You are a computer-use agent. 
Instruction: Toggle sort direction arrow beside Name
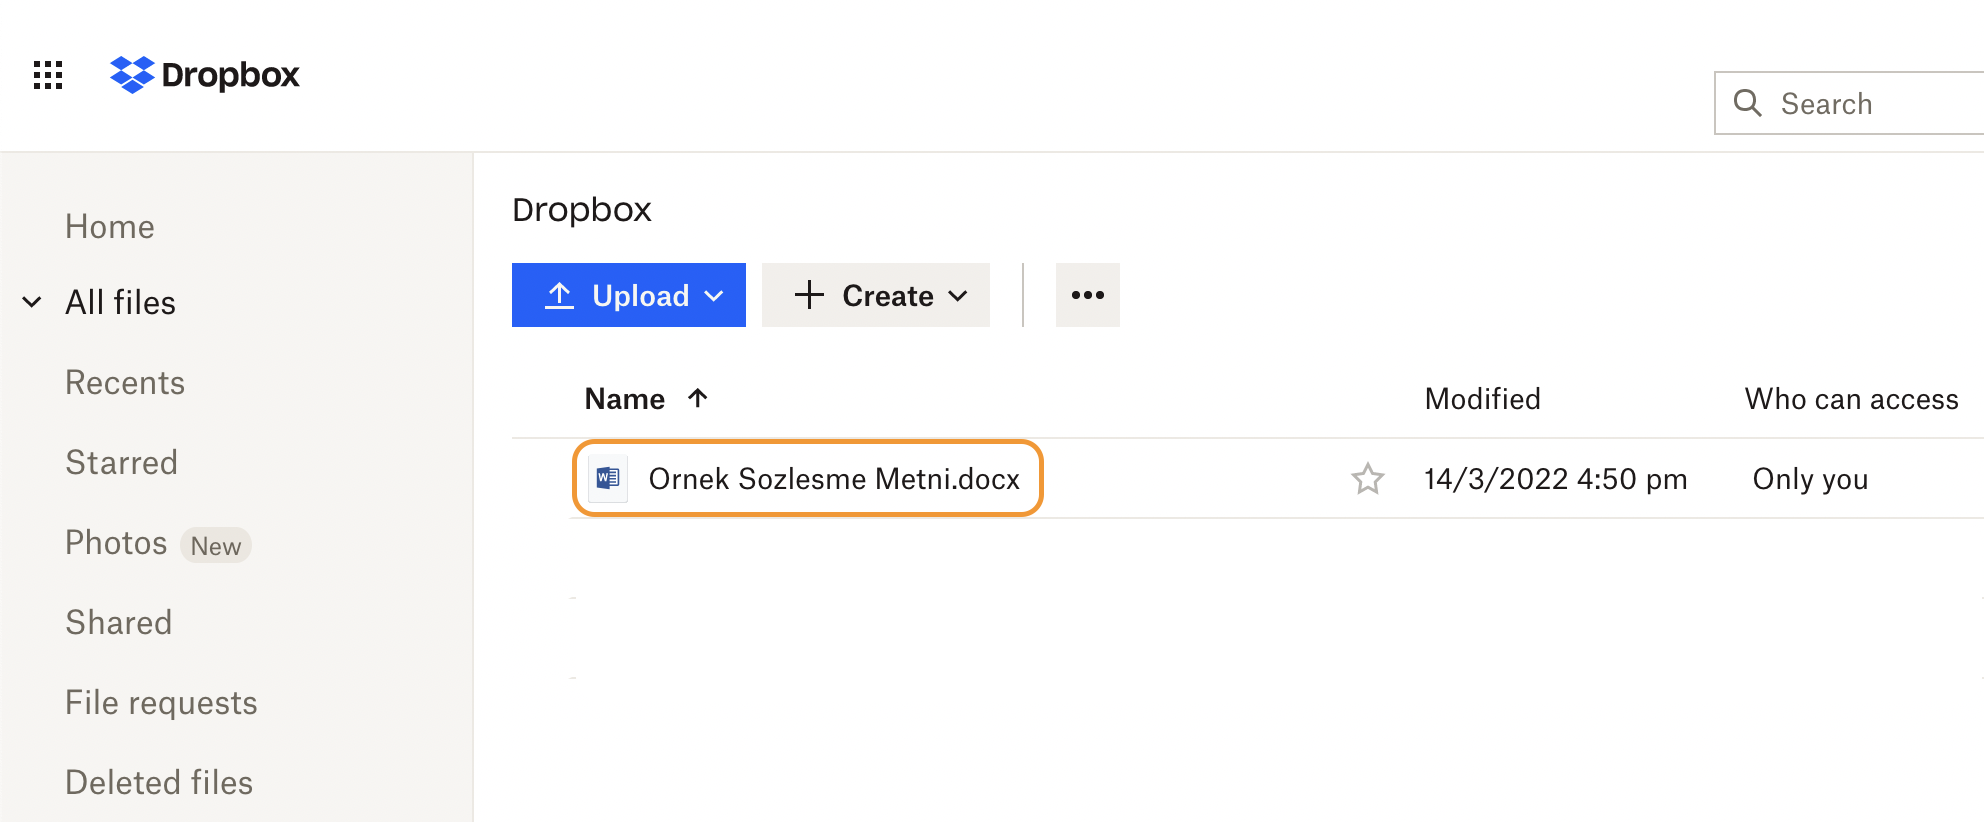(698, 398)
